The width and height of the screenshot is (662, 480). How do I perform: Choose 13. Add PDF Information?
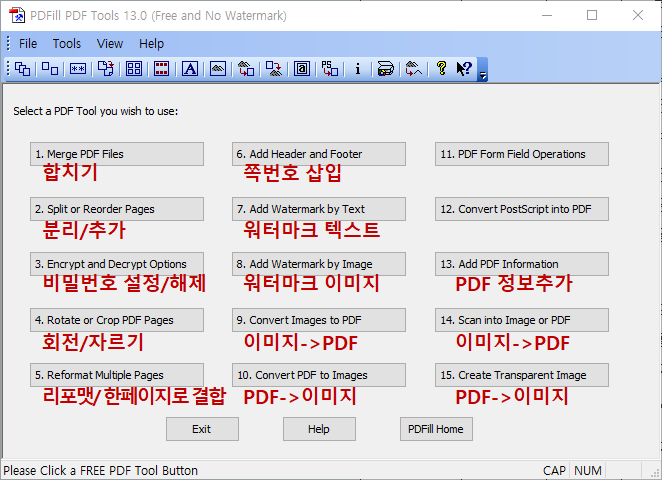(x=522, y=264)
